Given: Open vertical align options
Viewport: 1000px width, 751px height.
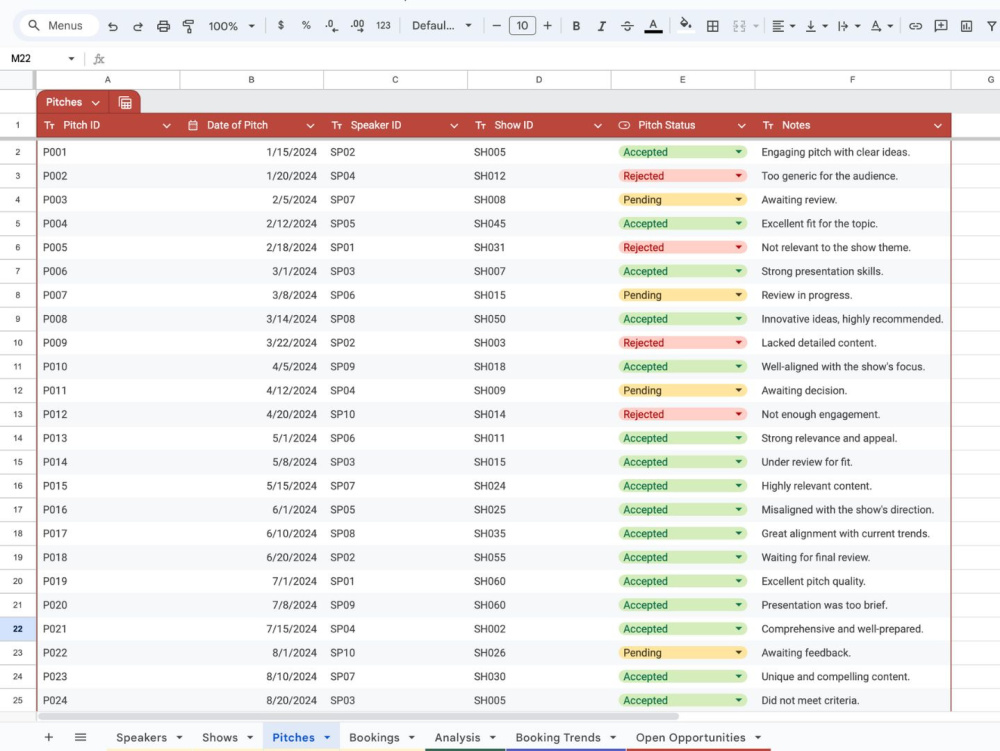Looking at the screenshot, I should click(816, 26).
